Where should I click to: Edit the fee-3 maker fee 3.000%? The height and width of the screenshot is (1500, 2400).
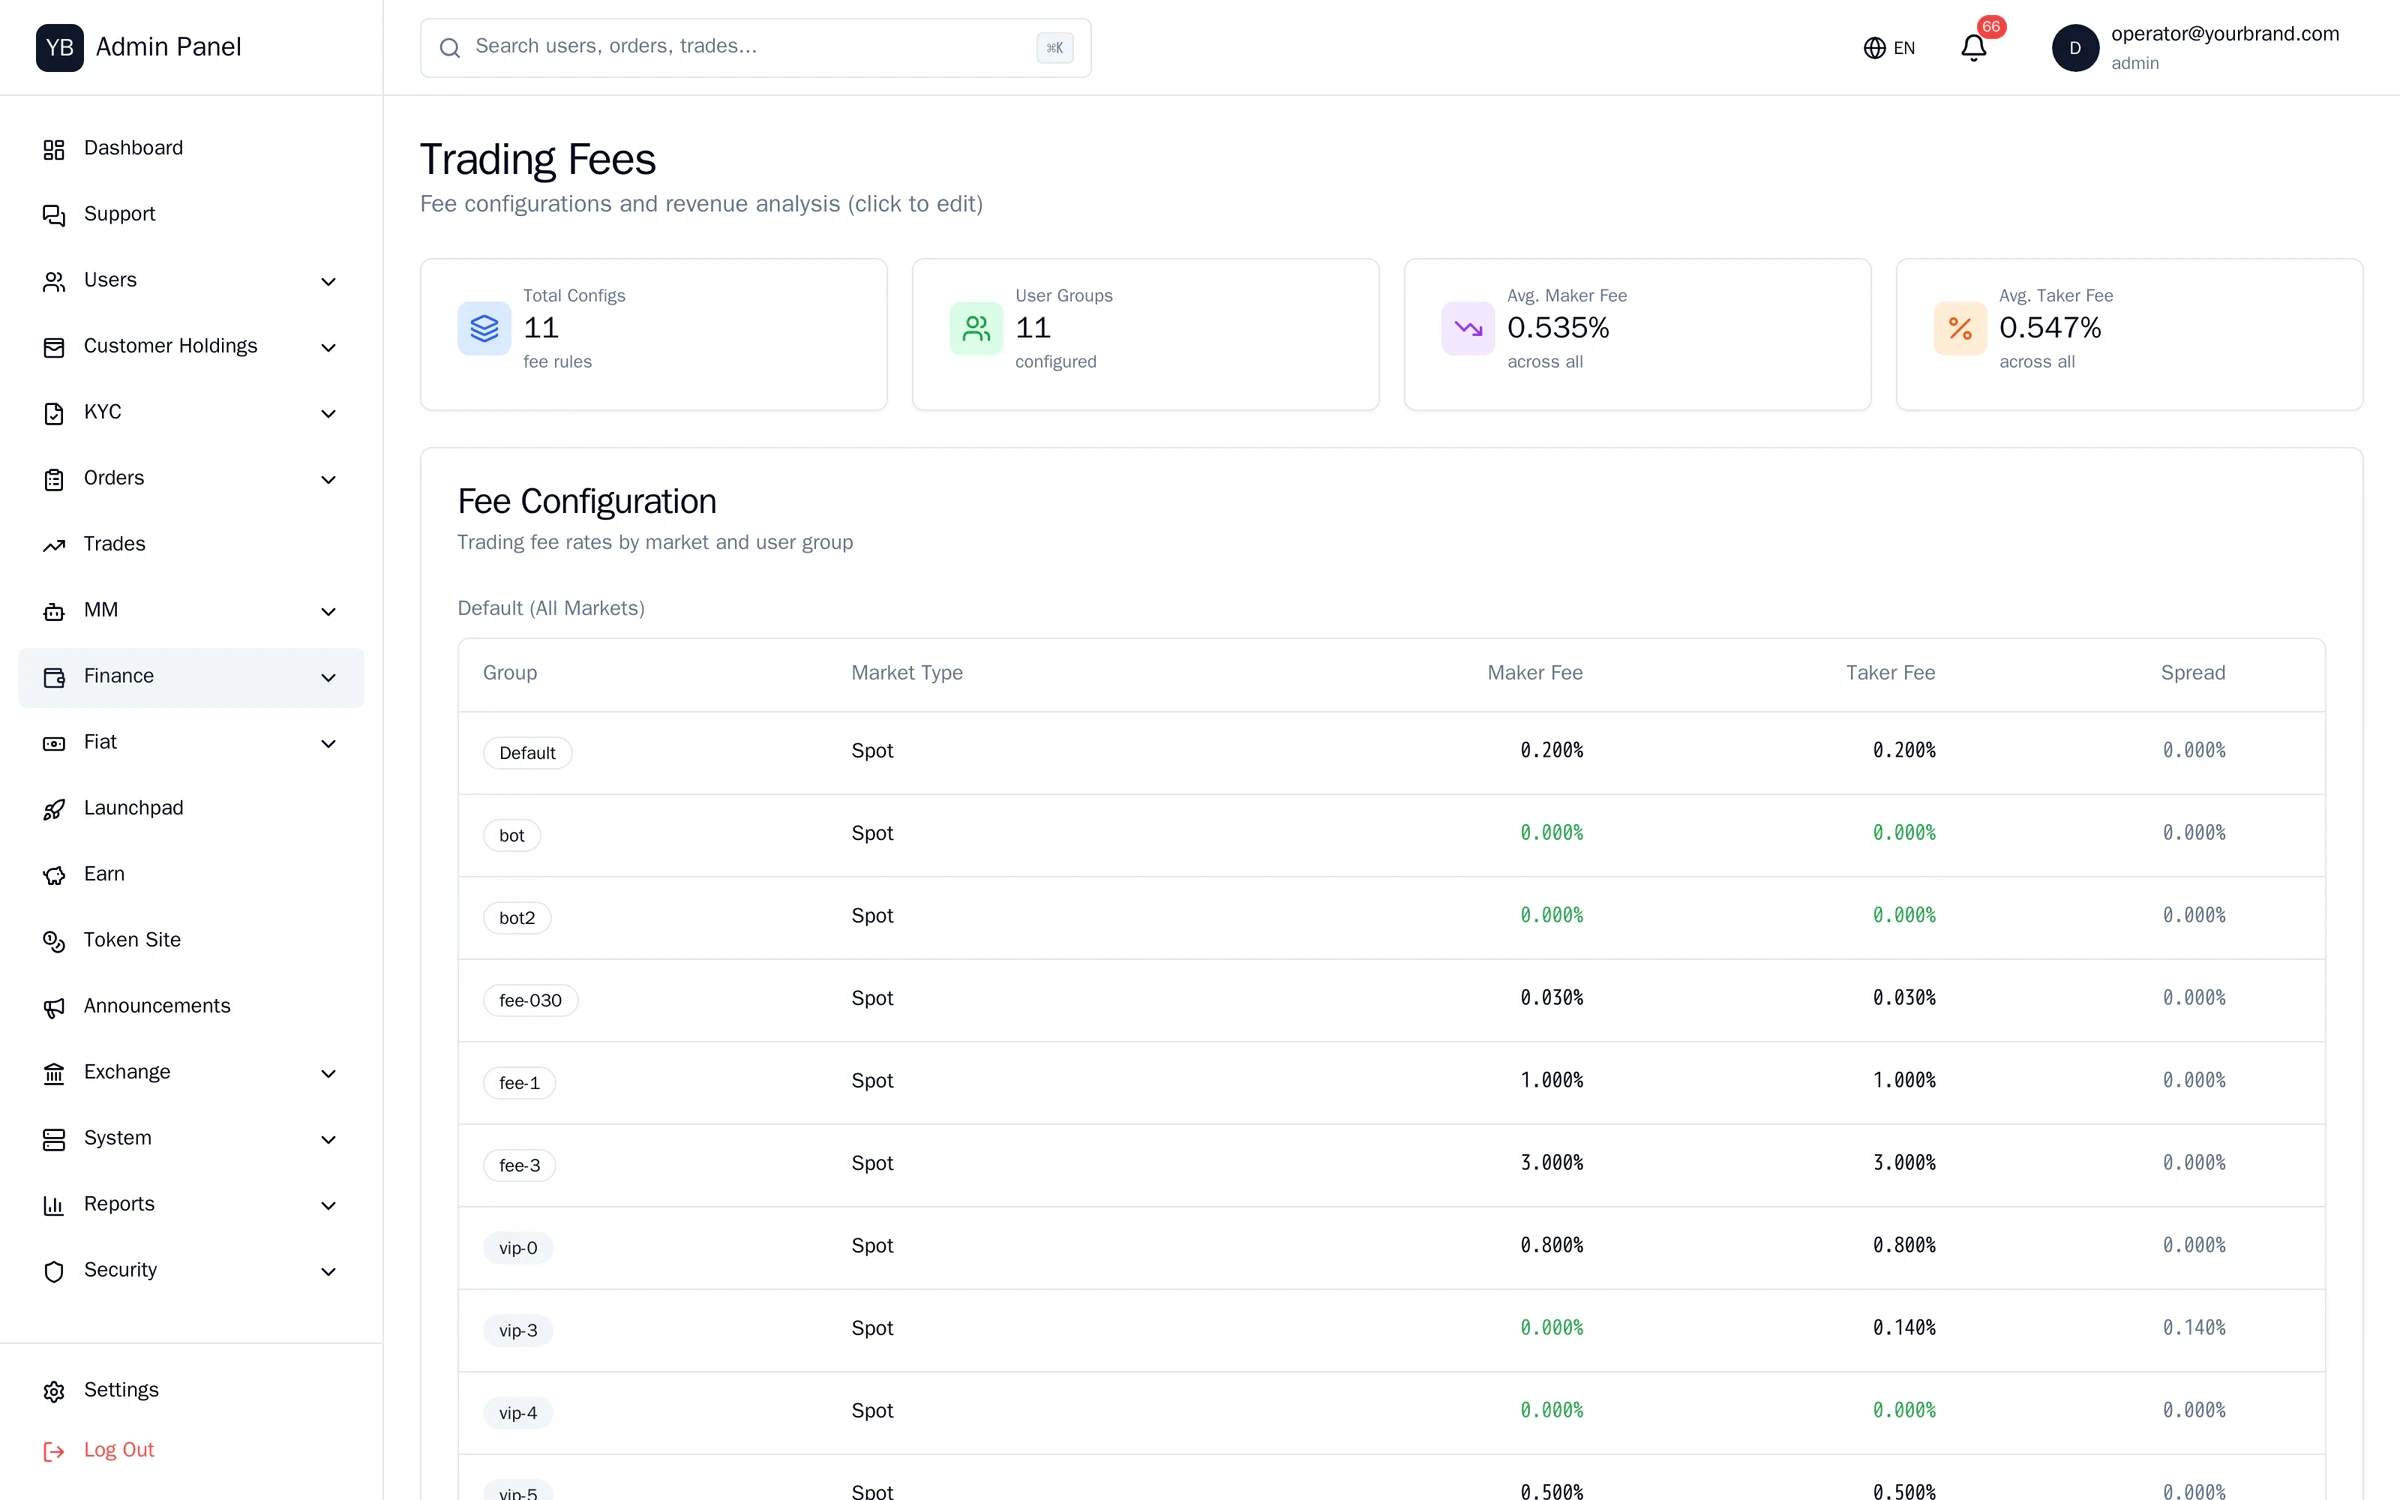pos(1551,1163)
